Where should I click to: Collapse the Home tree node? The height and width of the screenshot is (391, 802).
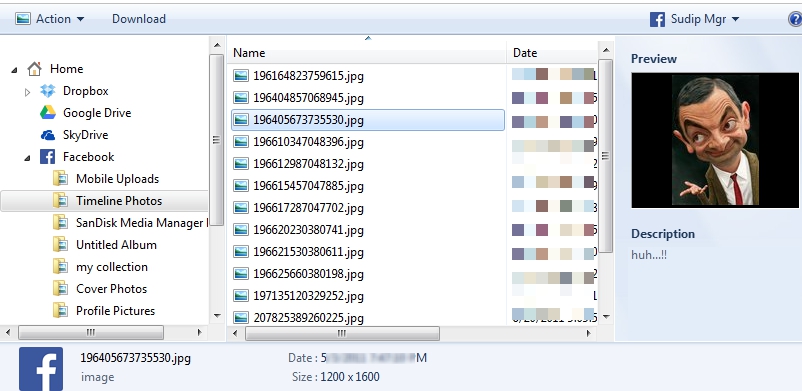(x=14, y=70)
